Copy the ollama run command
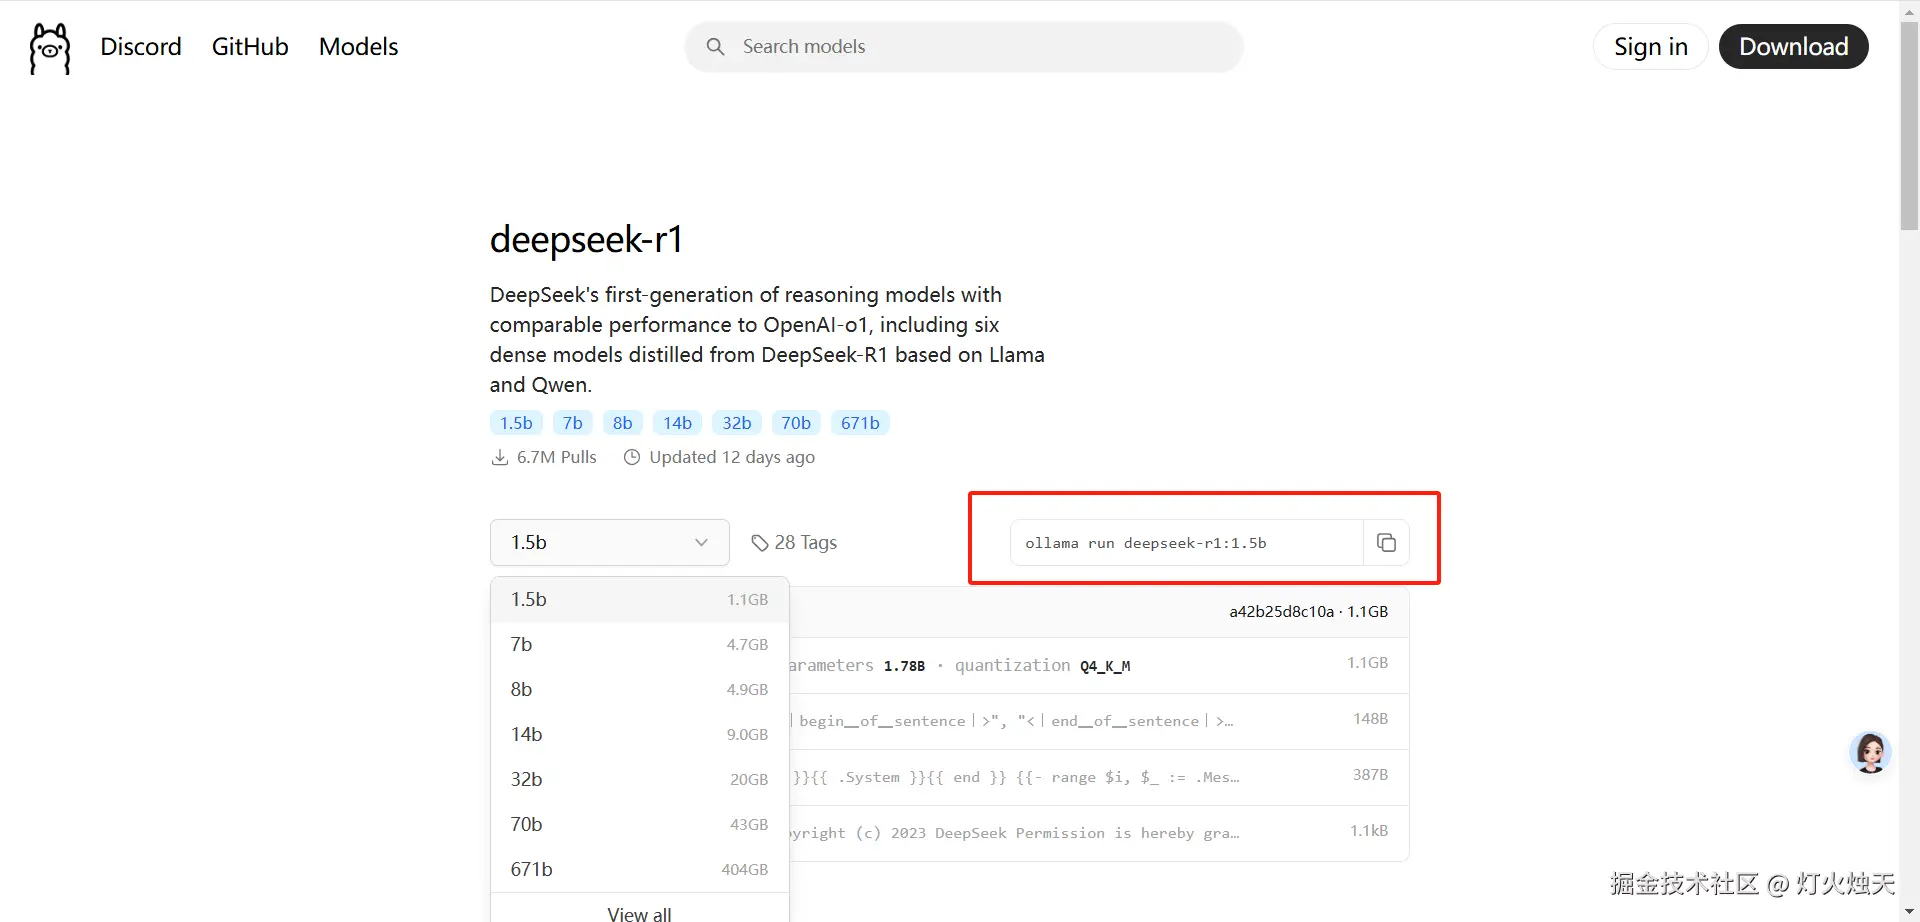 1386,543
